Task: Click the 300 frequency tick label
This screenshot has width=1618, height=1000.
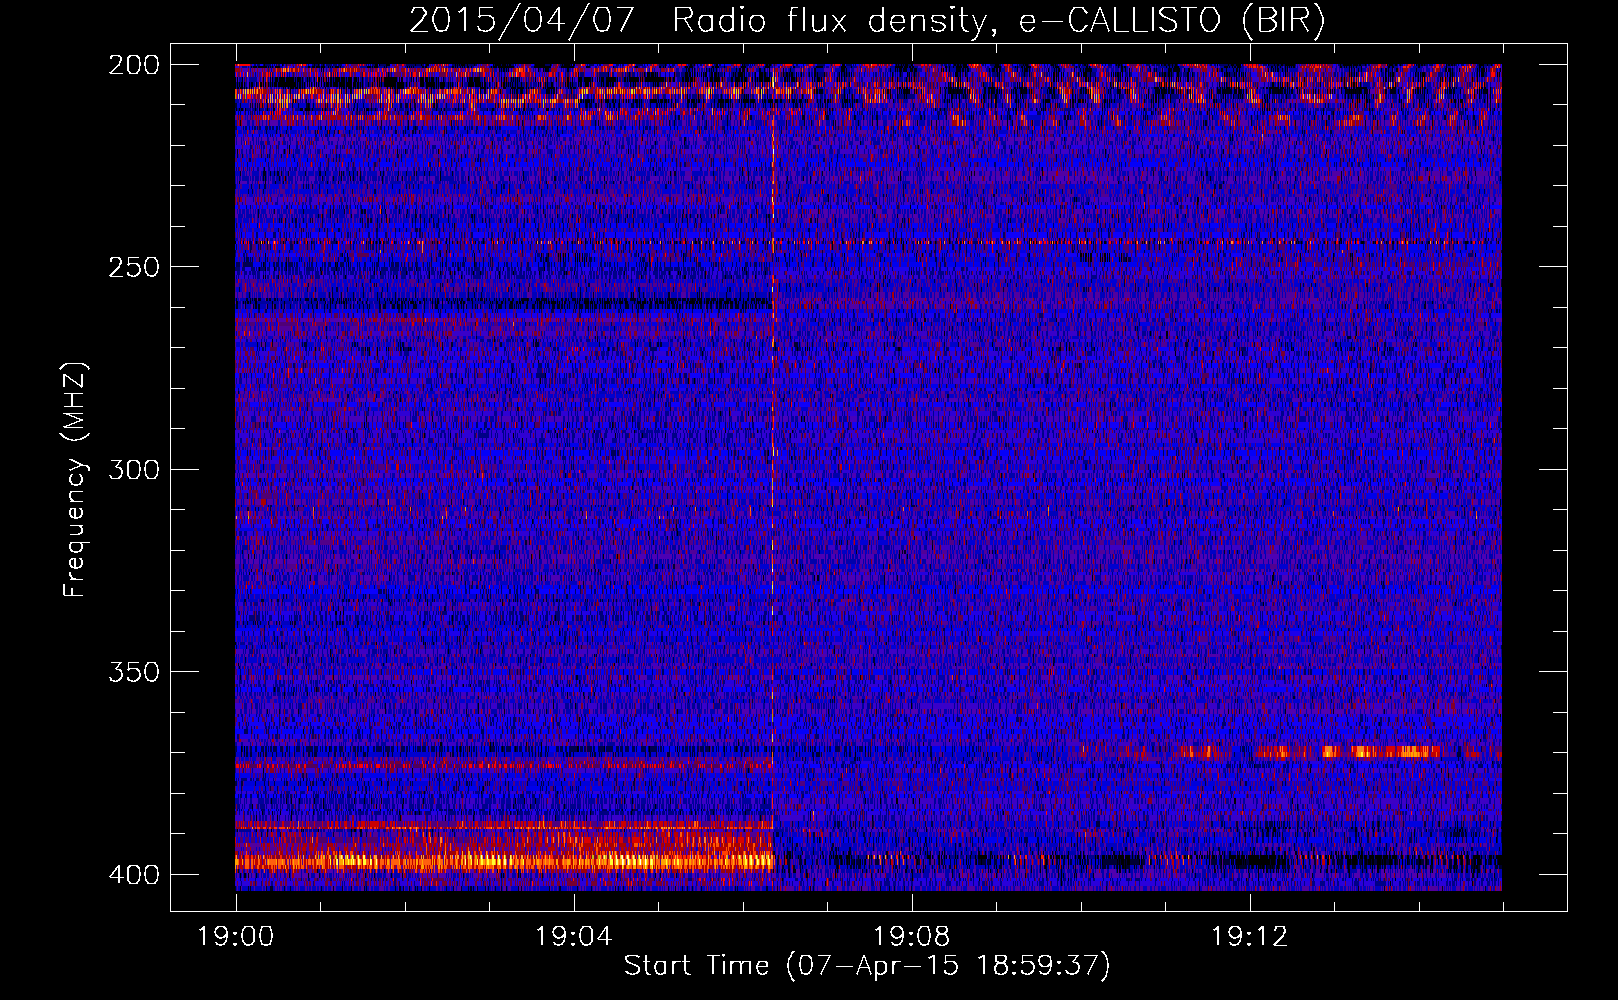Action: (134, 469)
